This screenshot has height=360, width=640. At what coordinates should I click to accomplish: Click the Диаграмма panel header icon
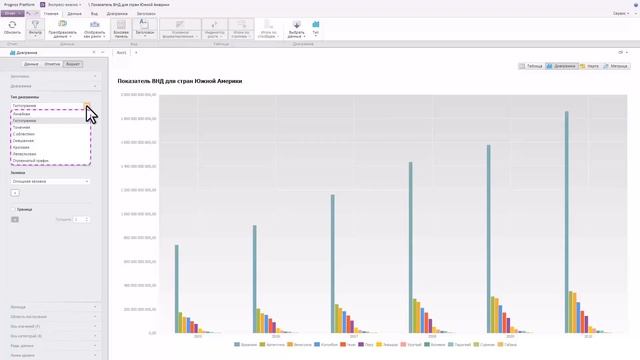[12, 53]
